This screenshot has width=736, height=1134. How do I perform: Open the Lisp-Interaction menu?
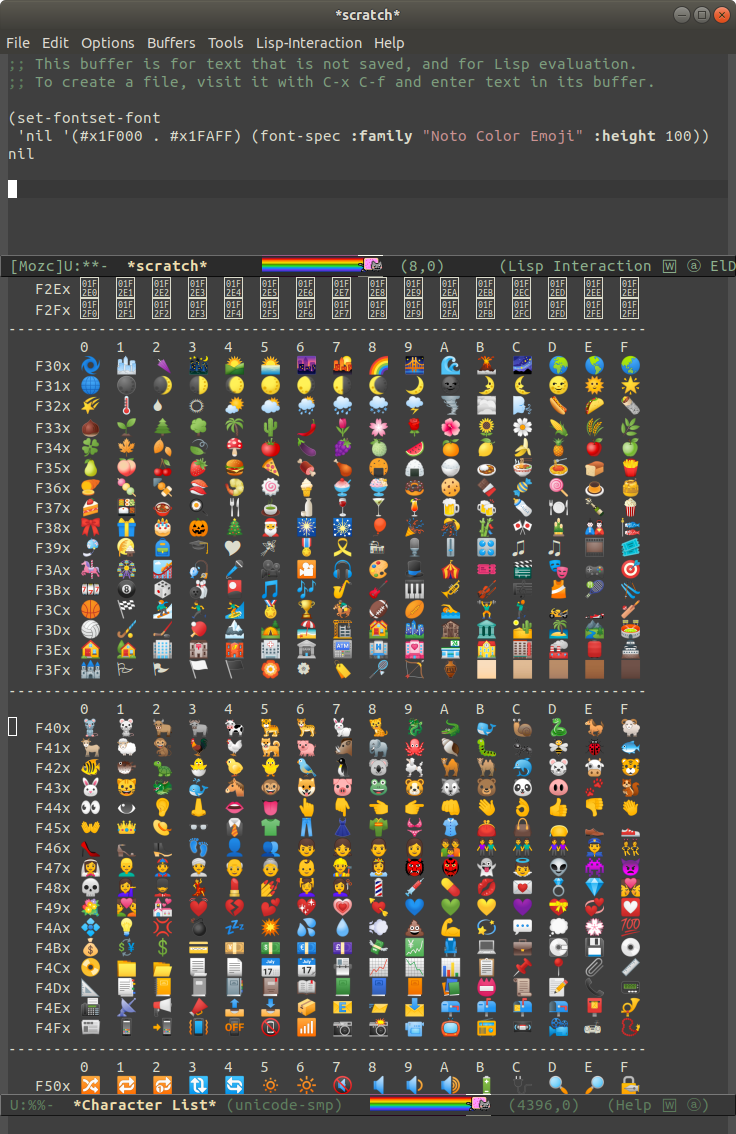coord(309,43)
